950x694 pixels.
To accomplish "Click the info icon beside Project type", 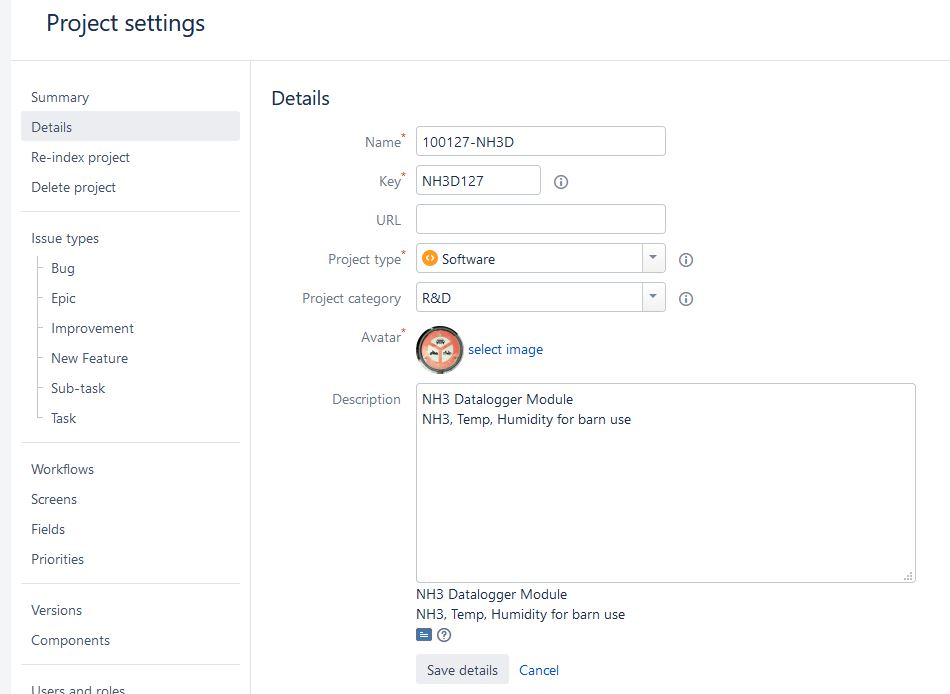I will coord(686,260).
